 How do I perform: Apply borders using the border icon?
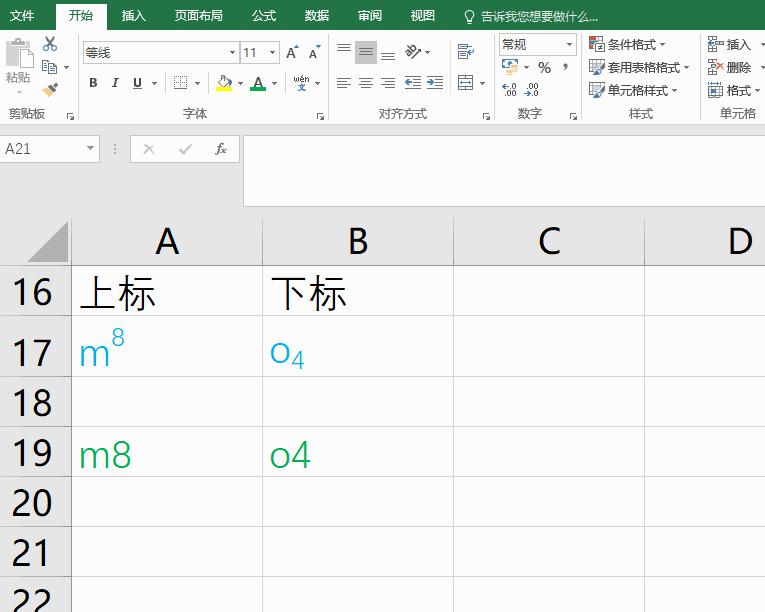(x=181, y=83)
